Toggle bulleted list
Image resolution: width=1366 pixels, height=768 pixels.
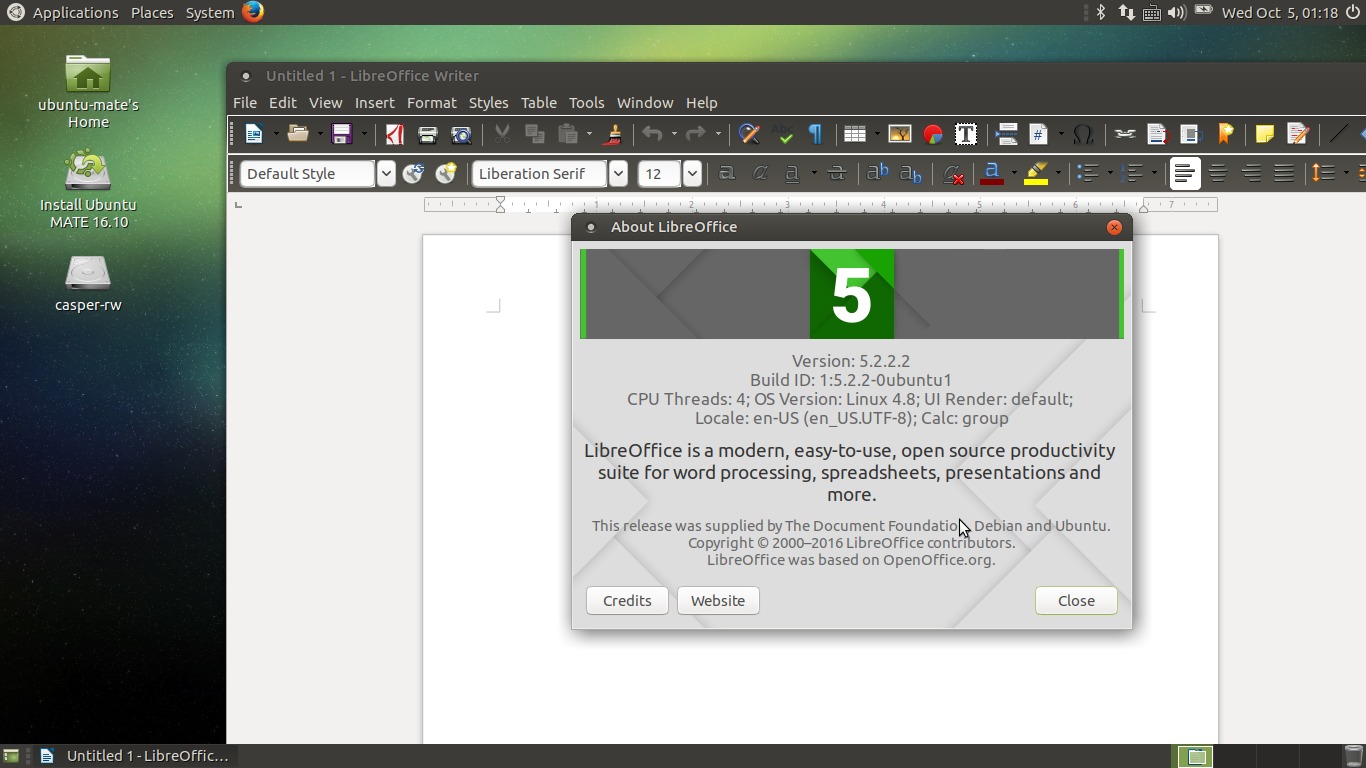point(1089,173)
